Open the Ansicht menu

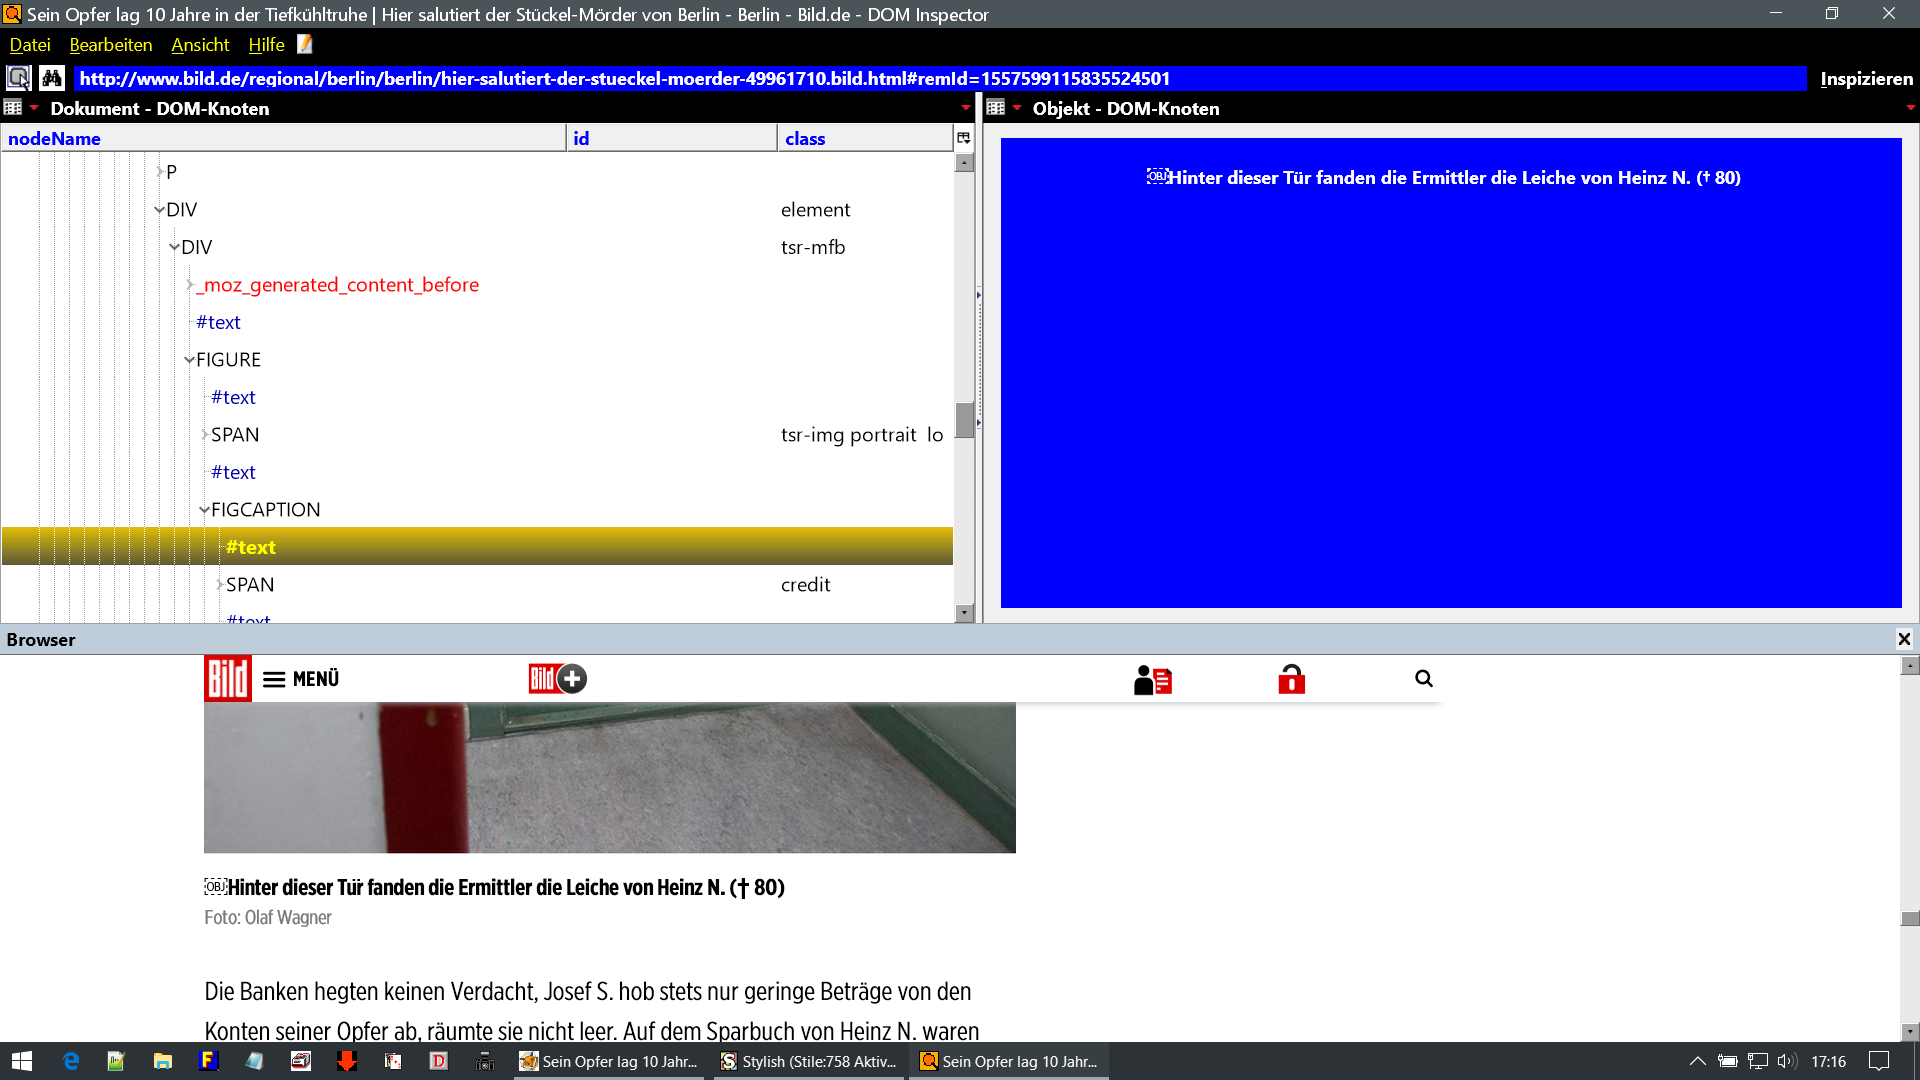click(200, 45)
